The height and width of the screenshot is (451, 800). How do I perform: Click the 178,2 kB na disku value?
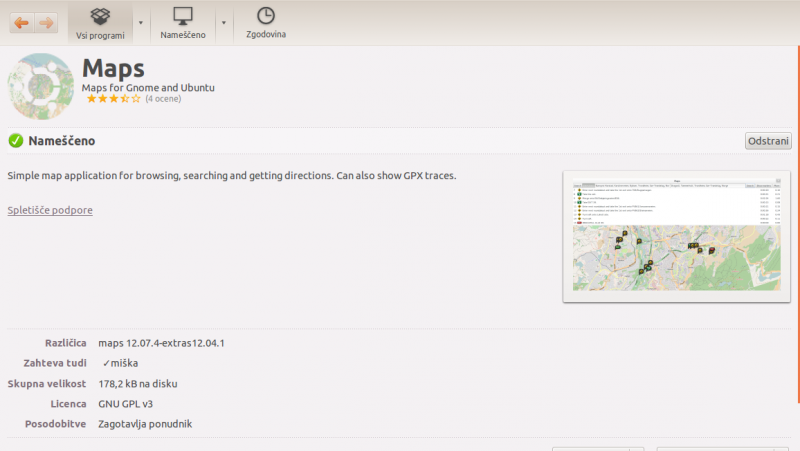138,384
